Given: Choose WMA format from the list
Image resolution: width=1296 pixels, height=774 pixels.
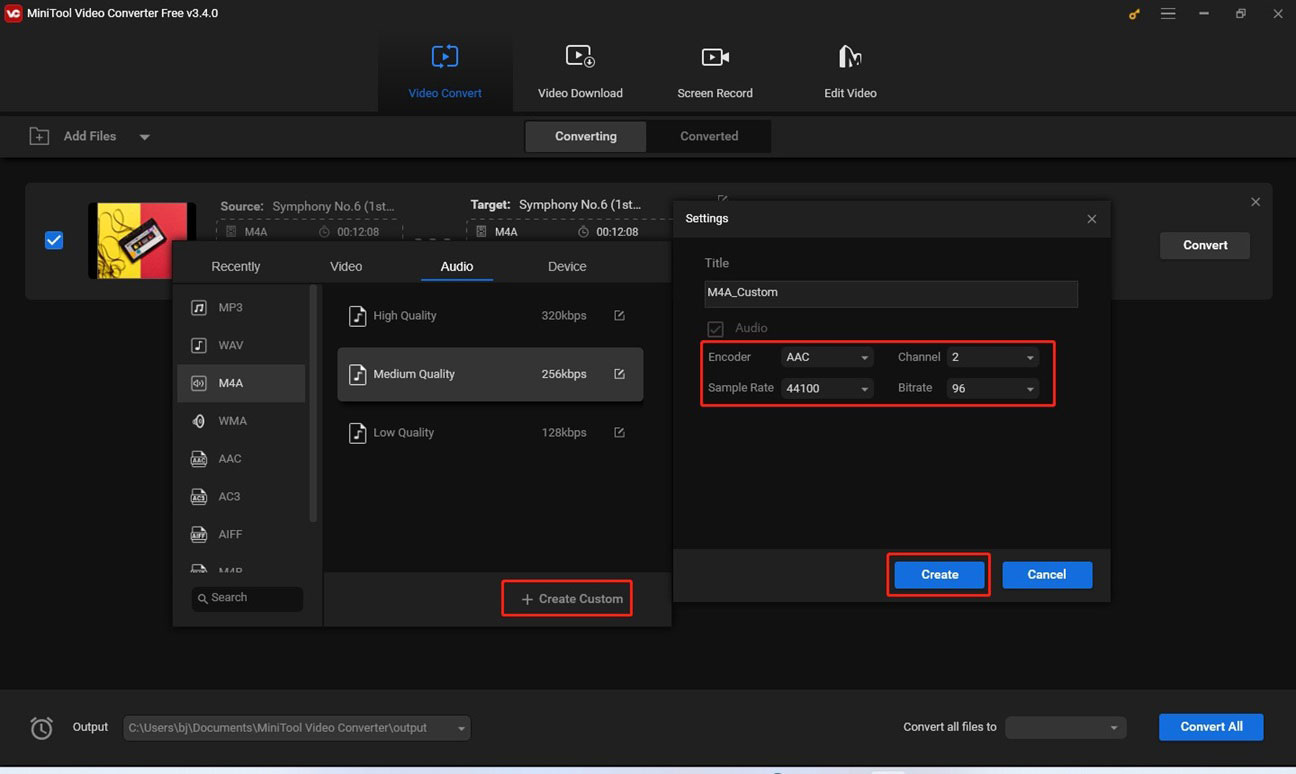Looking at the screenshot, I should pyautogui.click(x=241, y=421).
